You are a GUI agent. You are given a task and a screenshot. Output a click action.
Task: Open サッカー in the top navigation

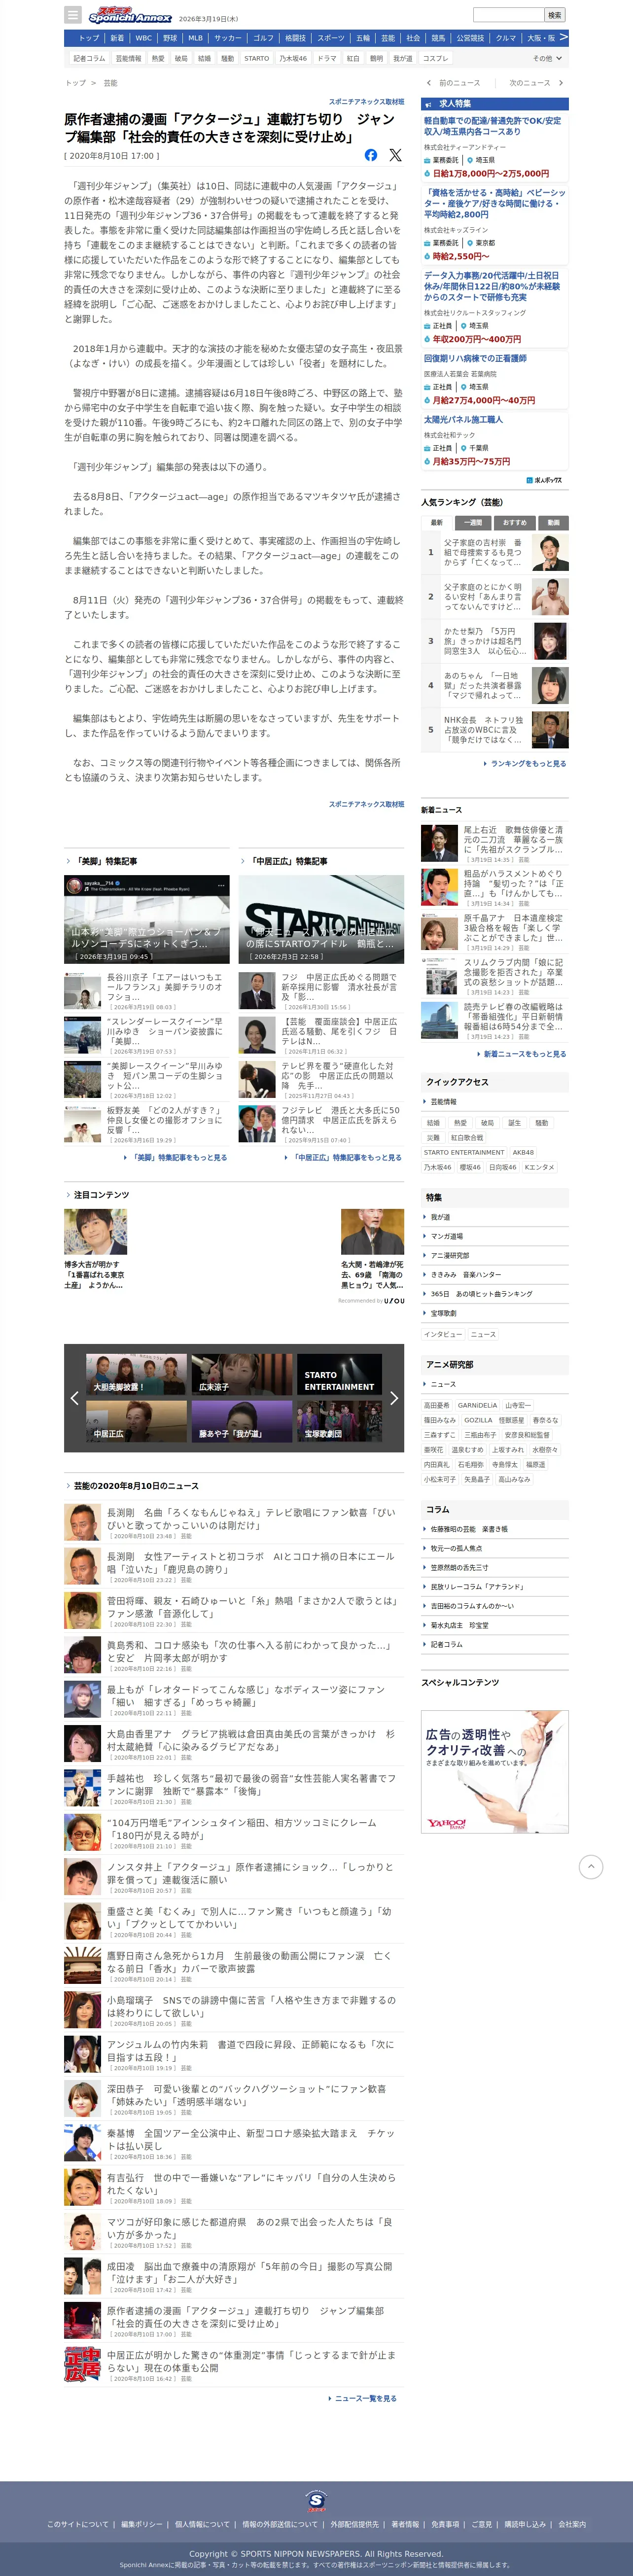click(227, 38)
